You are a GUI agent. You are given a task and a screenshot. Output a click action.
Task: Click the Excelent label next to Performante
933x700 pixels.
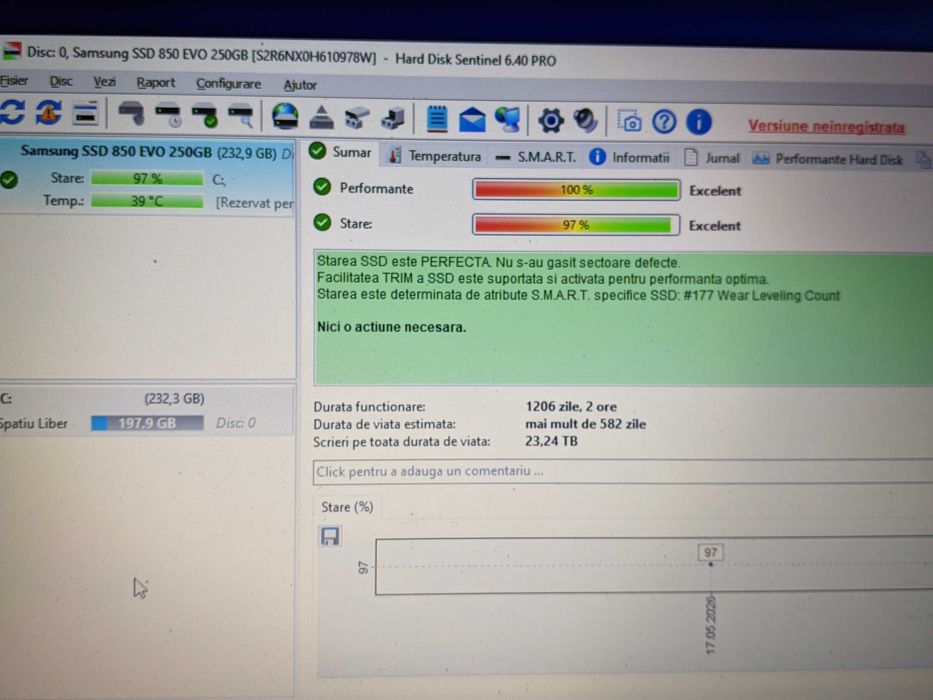pos(715,191)
